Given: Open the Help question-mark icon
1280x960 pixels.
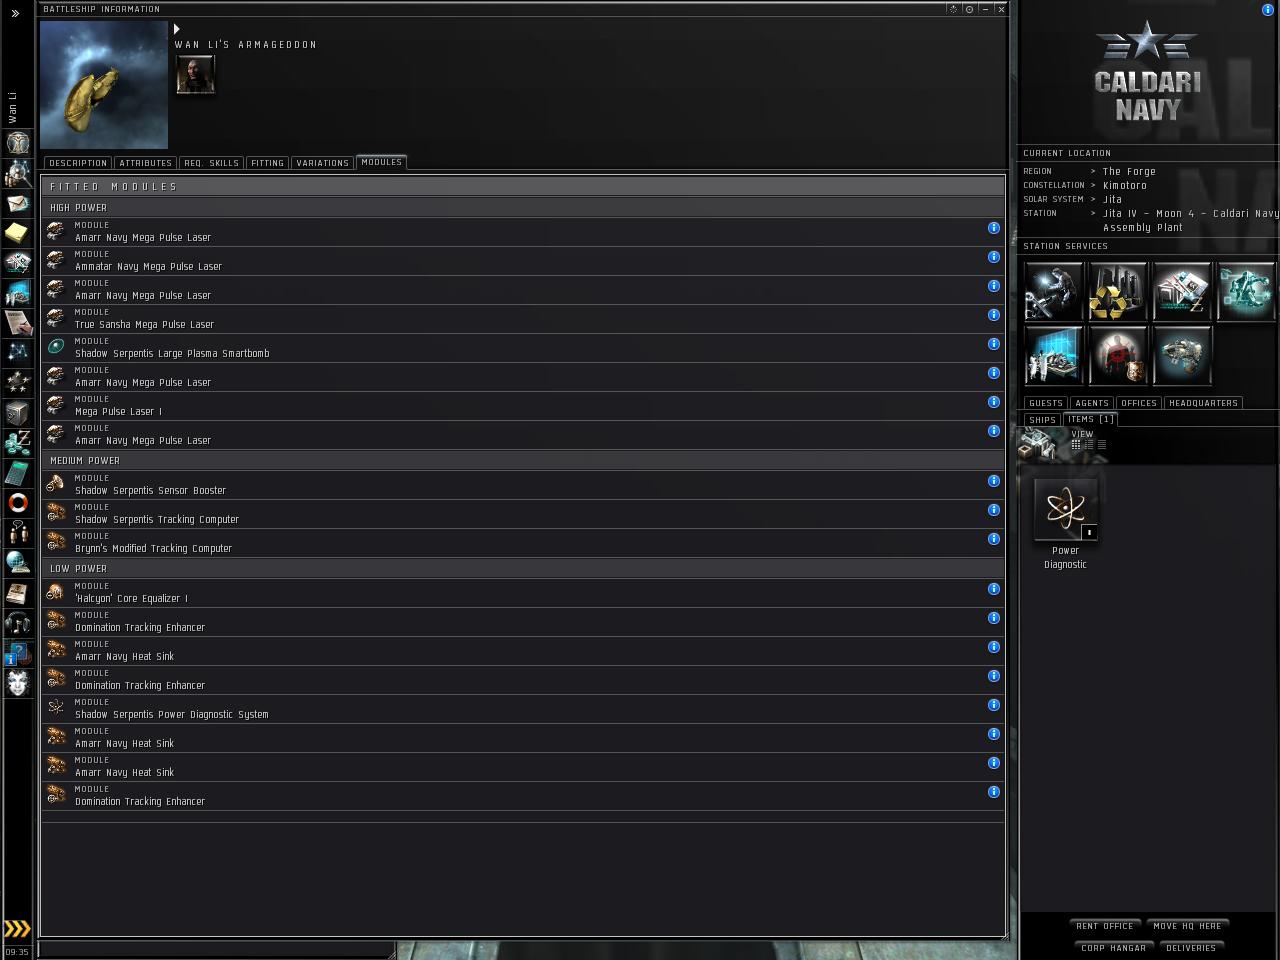Looking at the screenshot, I should pyautogui.click(x=18, y=652).
